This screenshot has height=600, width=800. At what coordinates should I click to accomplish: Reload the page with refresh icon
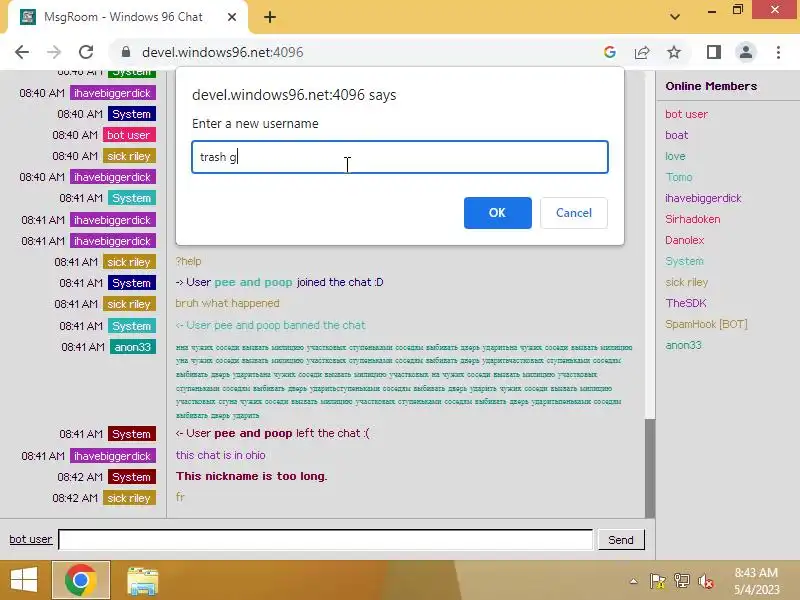[x=86, y=52]
